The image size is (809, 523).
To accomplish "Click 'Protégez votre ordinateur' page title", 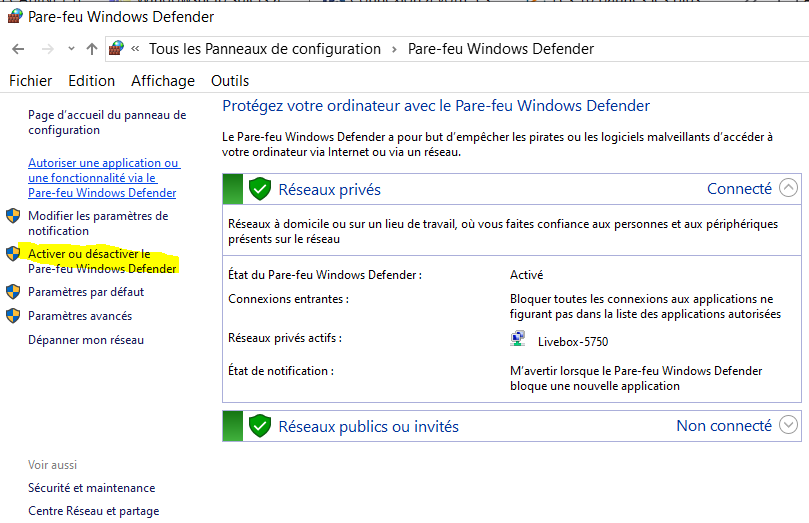I will [x=436, y=106].
